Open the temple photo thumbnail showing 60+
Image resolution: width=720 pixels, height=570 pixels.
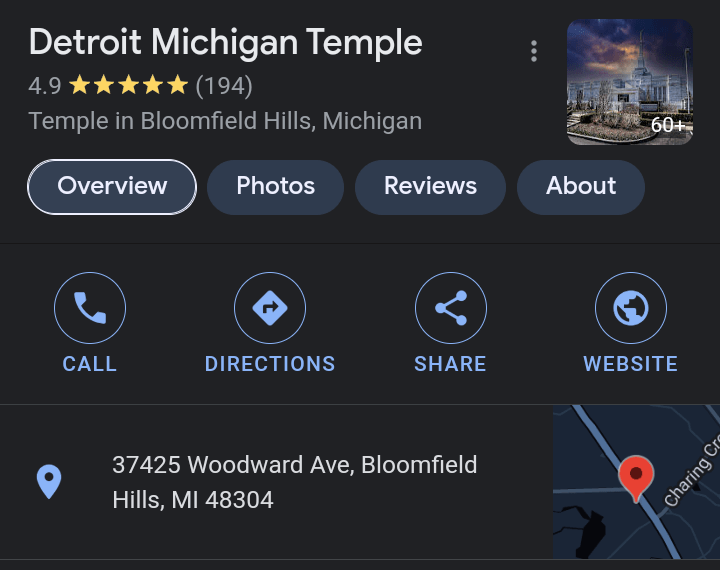(x=629, y=82)
